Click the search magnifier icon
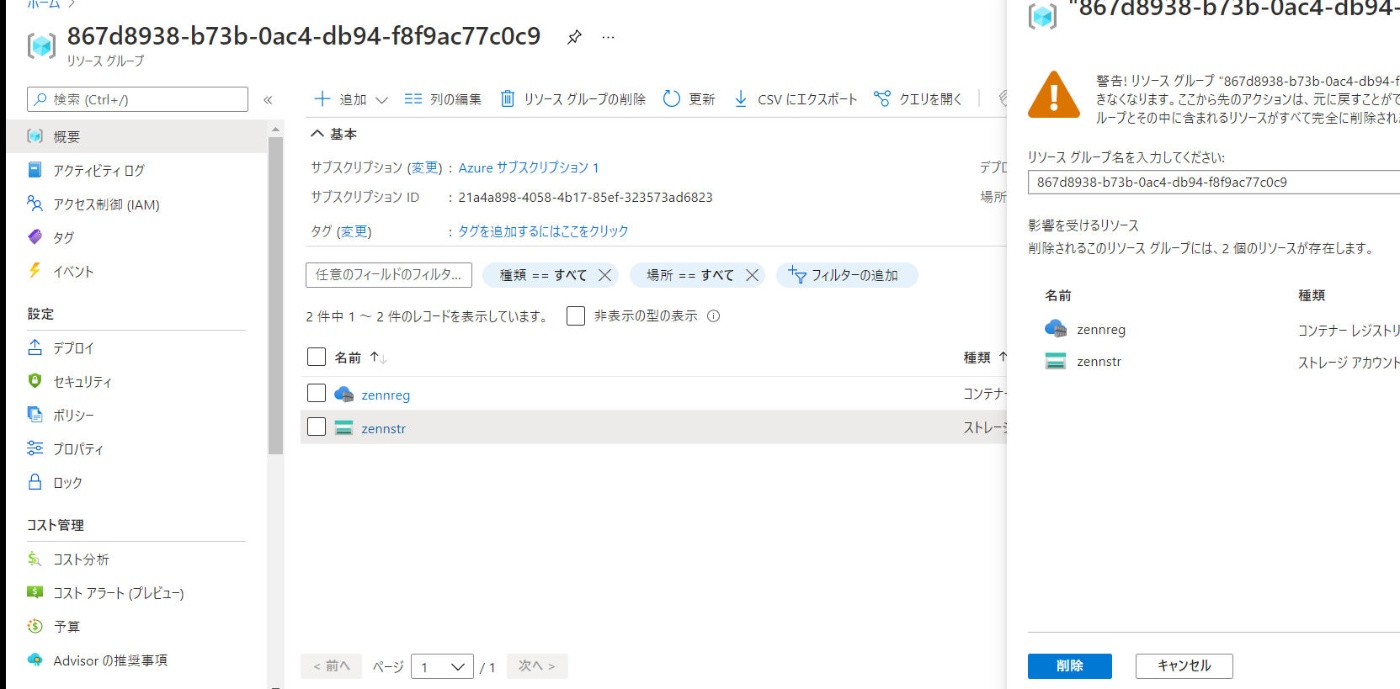This screenshot has width=1400, height=689. (x=41, y=99)
